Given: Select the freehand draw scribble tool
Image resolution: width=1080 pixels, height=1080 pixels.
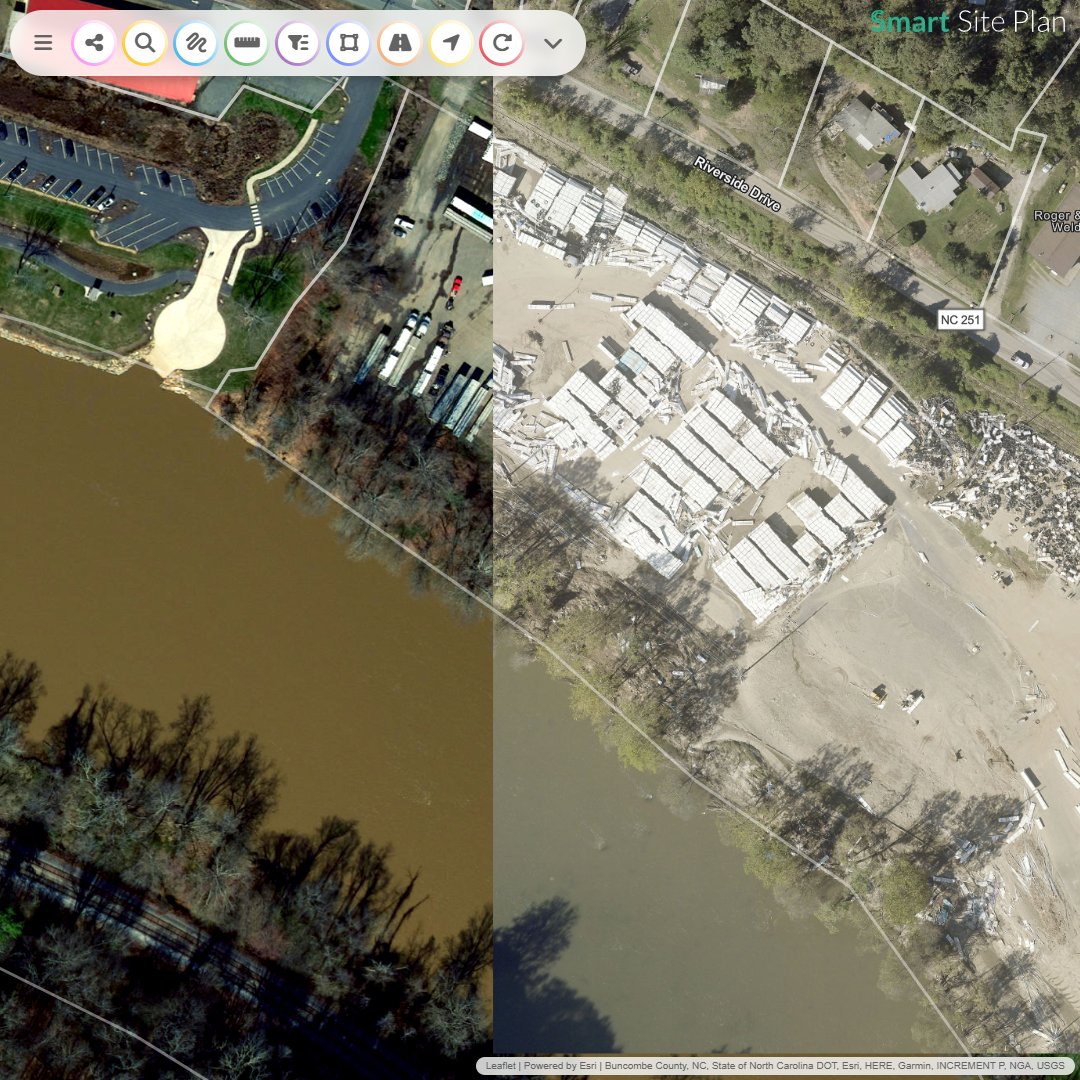Looking at the screenshot, I should (x=196, y=43).
